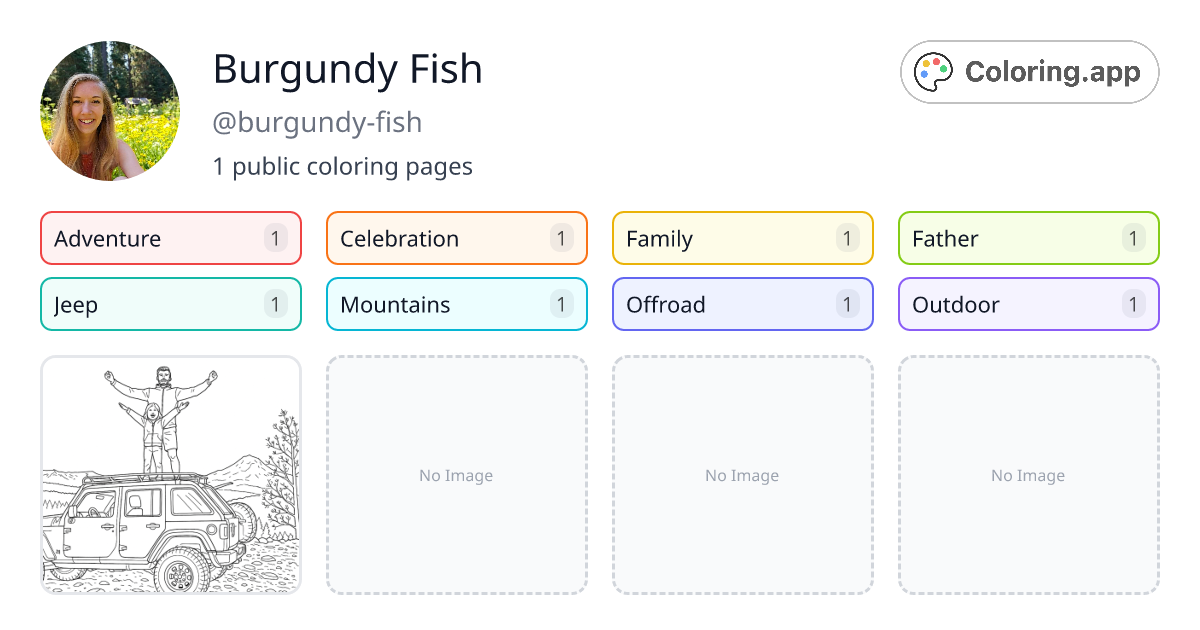Select the Celebration tag
This screenshot has height=630, width=1200.
pyautogui.click(x=457, y=238)
